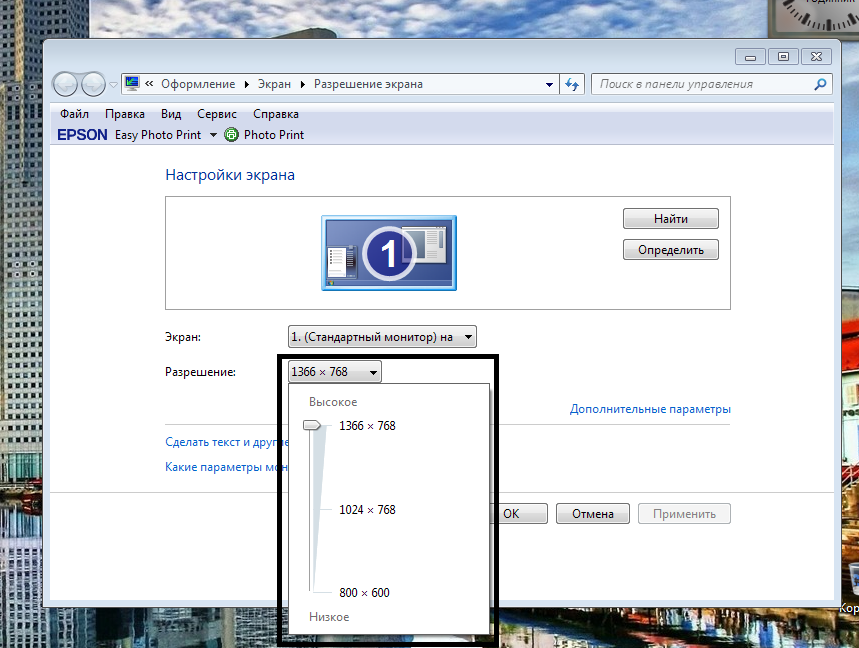This screenshot has height=648, width=859.
Task: Minimize the control panel window
Action: pos(751,56)
